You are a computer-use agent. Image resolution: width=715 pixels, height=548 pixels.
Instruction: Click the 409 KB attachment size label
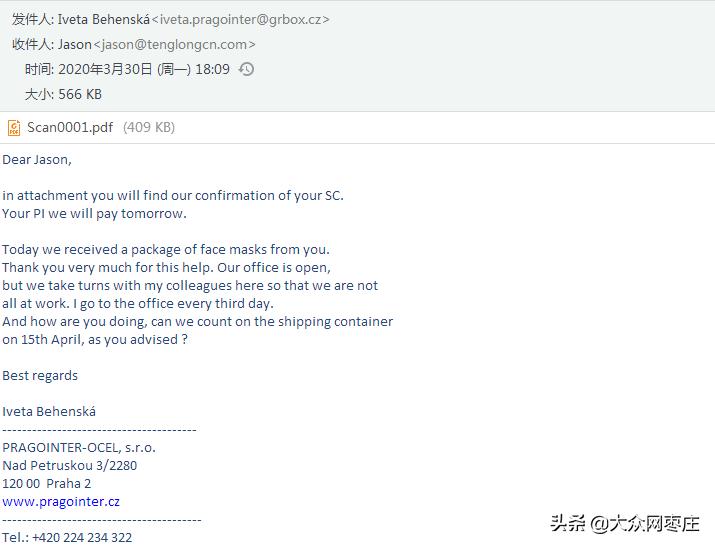[149, 127]
